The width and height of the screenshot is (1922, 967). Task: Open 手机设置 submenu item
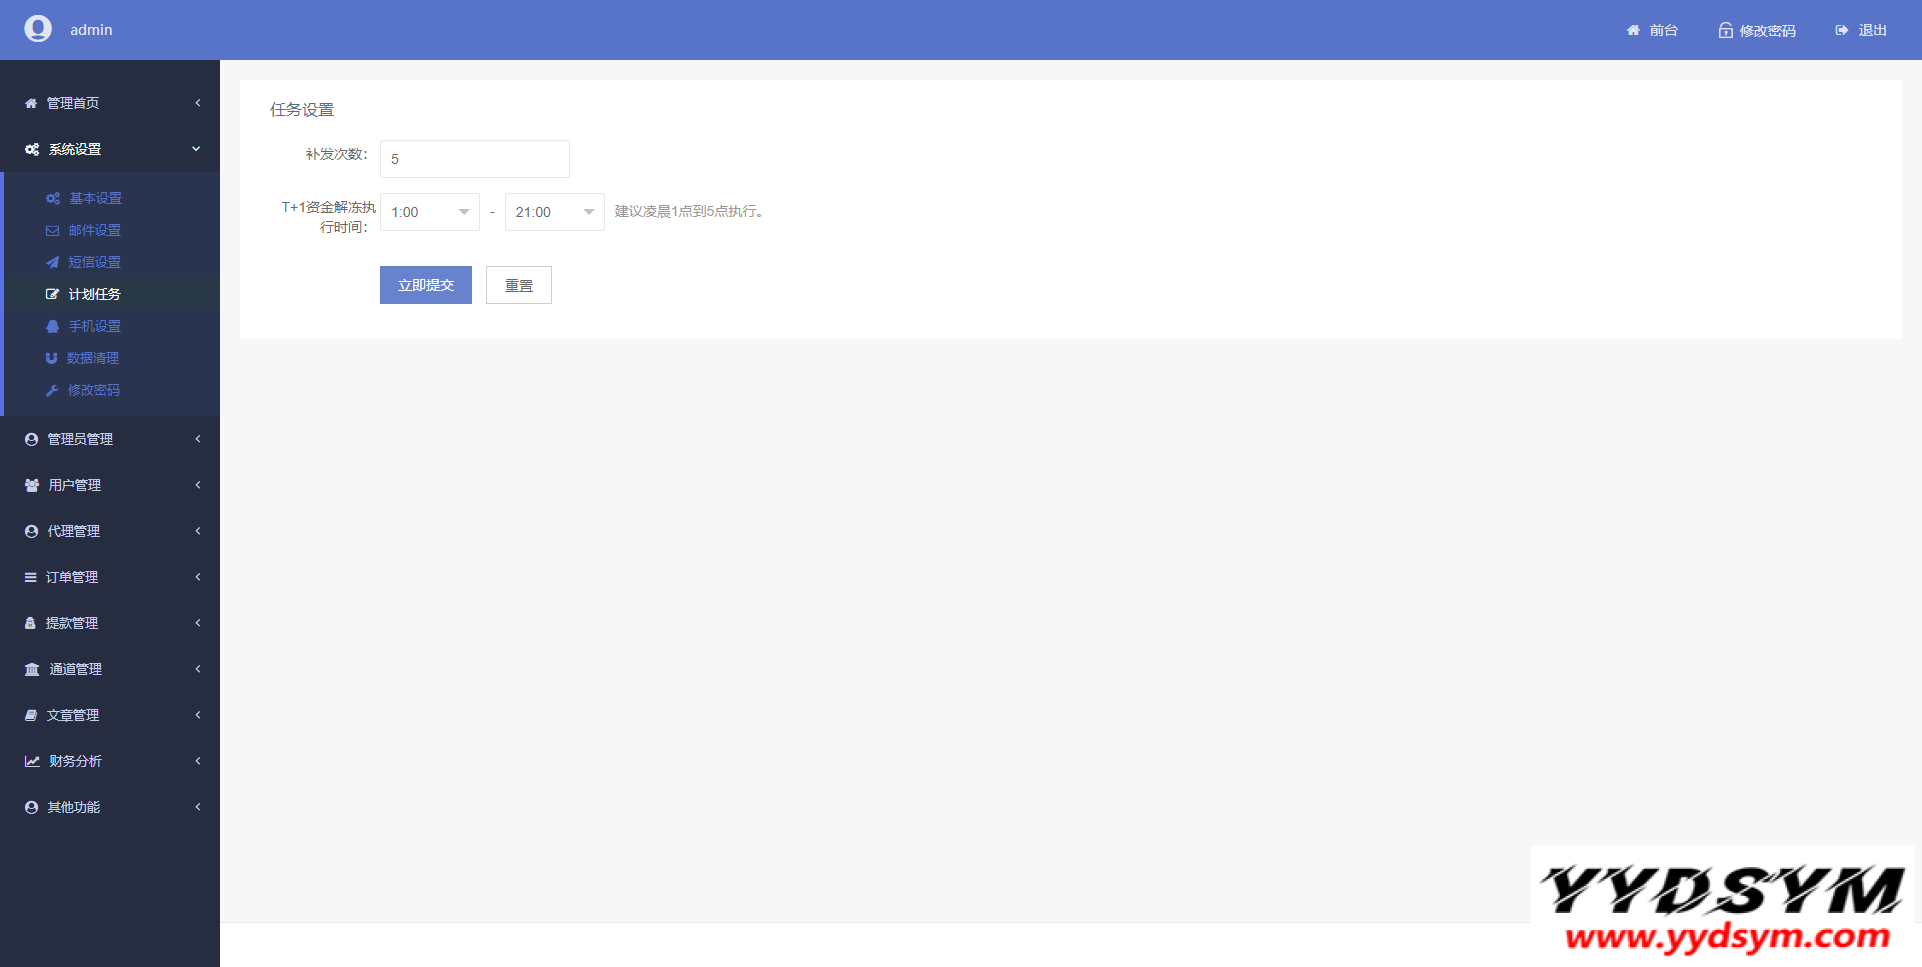point(94,326)
